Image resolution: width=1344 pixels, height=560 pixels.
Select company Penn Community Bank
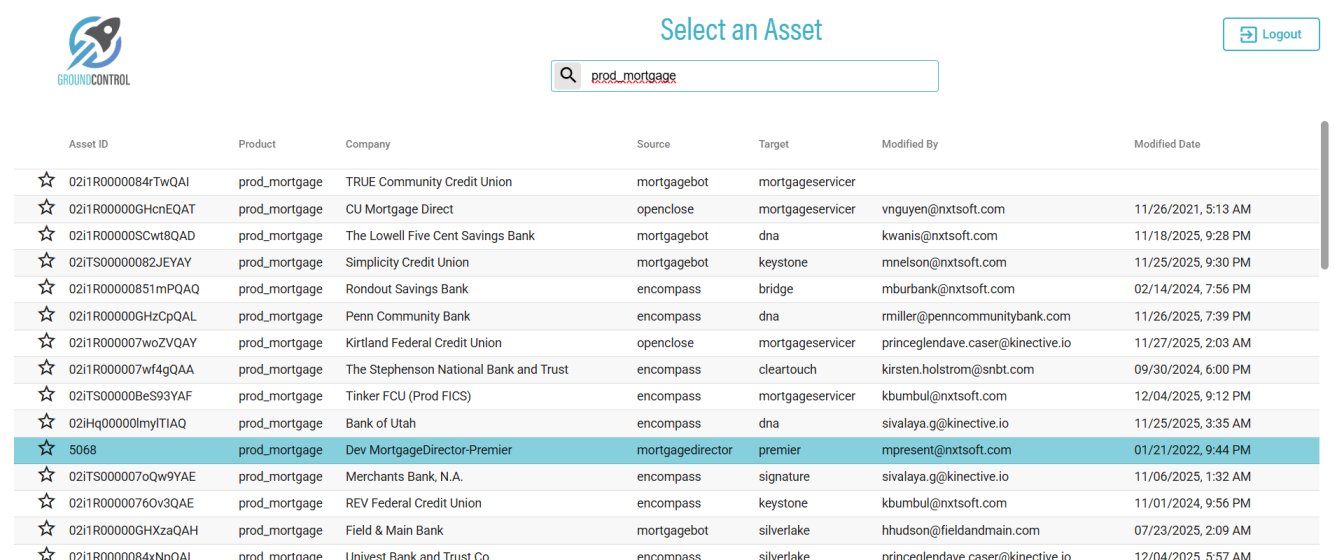point(408,316)
